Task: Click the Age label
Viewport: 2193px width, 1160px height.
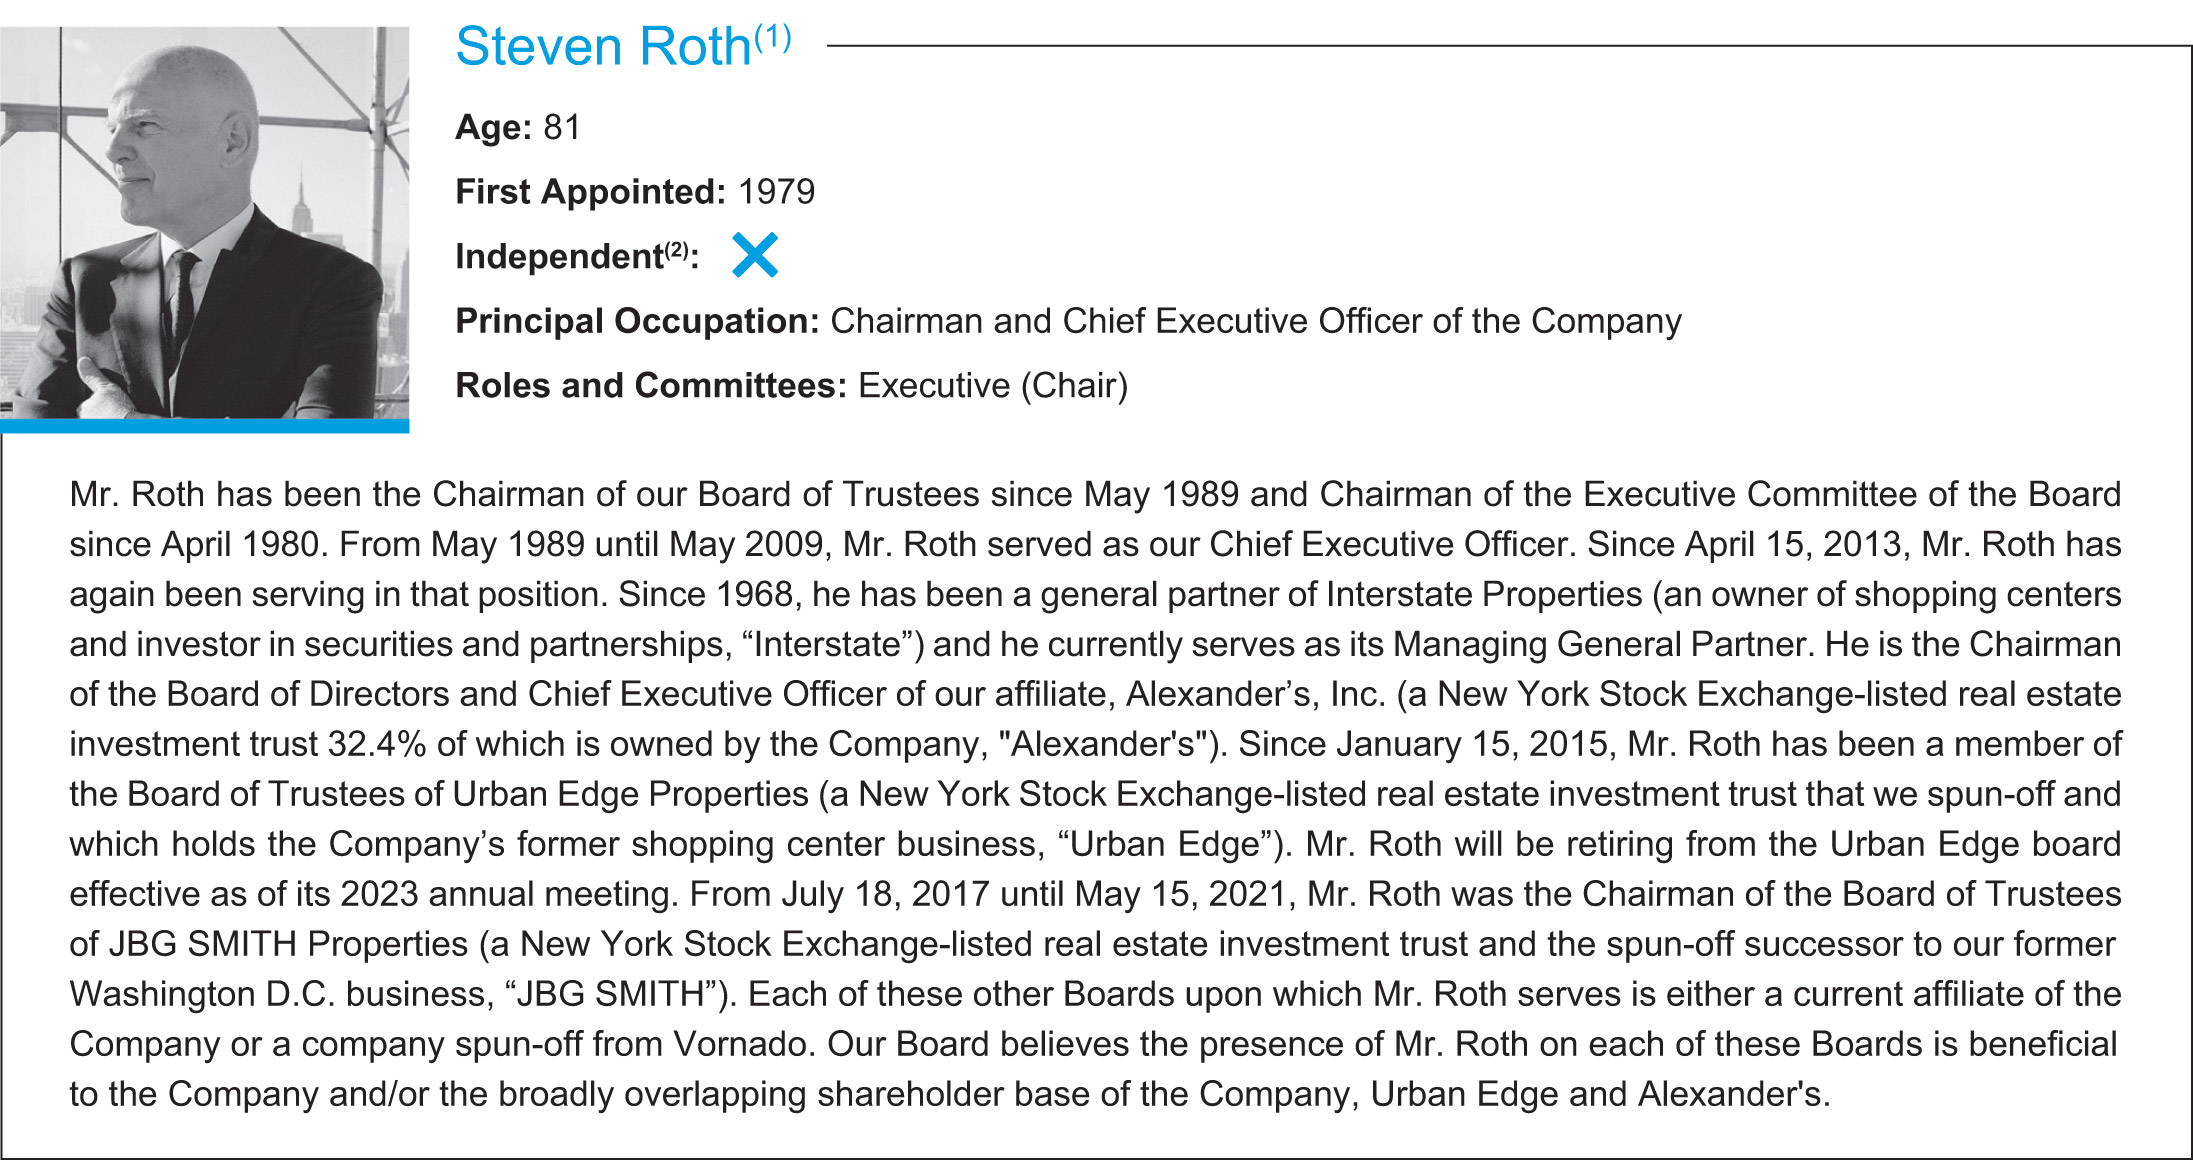Action: [493, 127]
